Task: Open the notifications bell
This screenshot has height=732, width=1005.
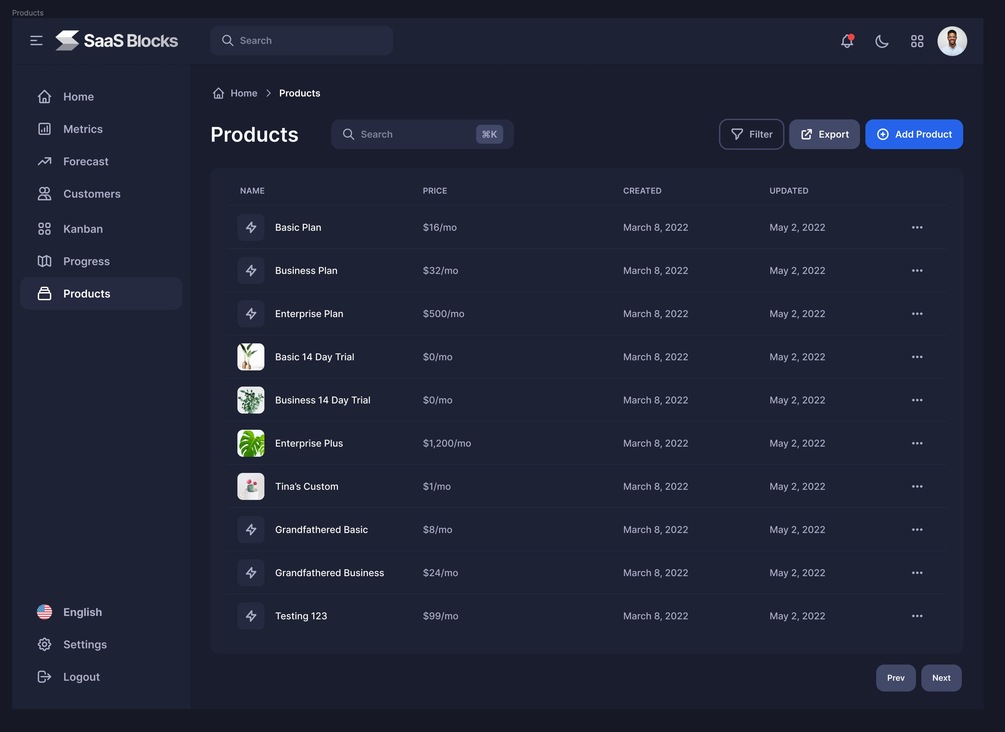Action: [x=847, y=41]
